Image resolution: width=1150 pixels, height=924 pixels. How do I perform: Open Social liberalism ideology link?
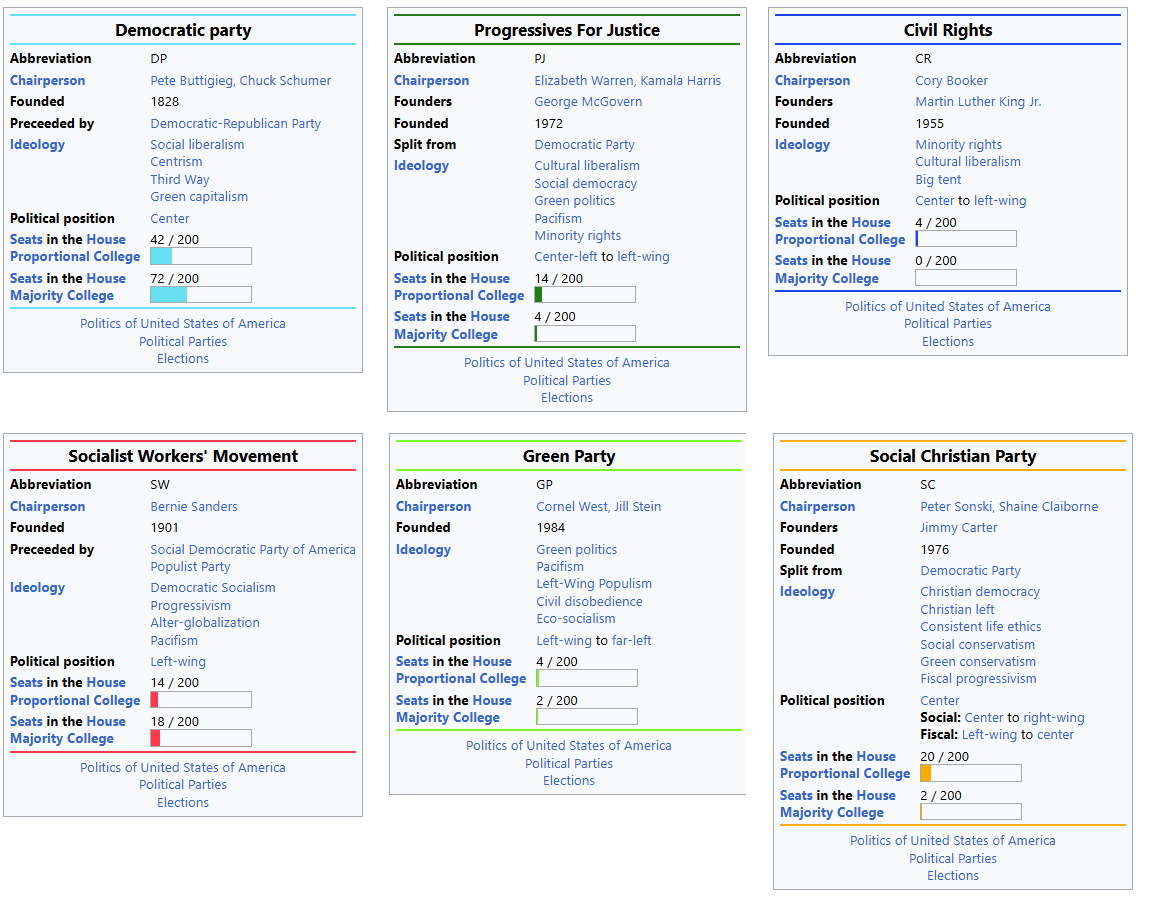pos(197,145)
